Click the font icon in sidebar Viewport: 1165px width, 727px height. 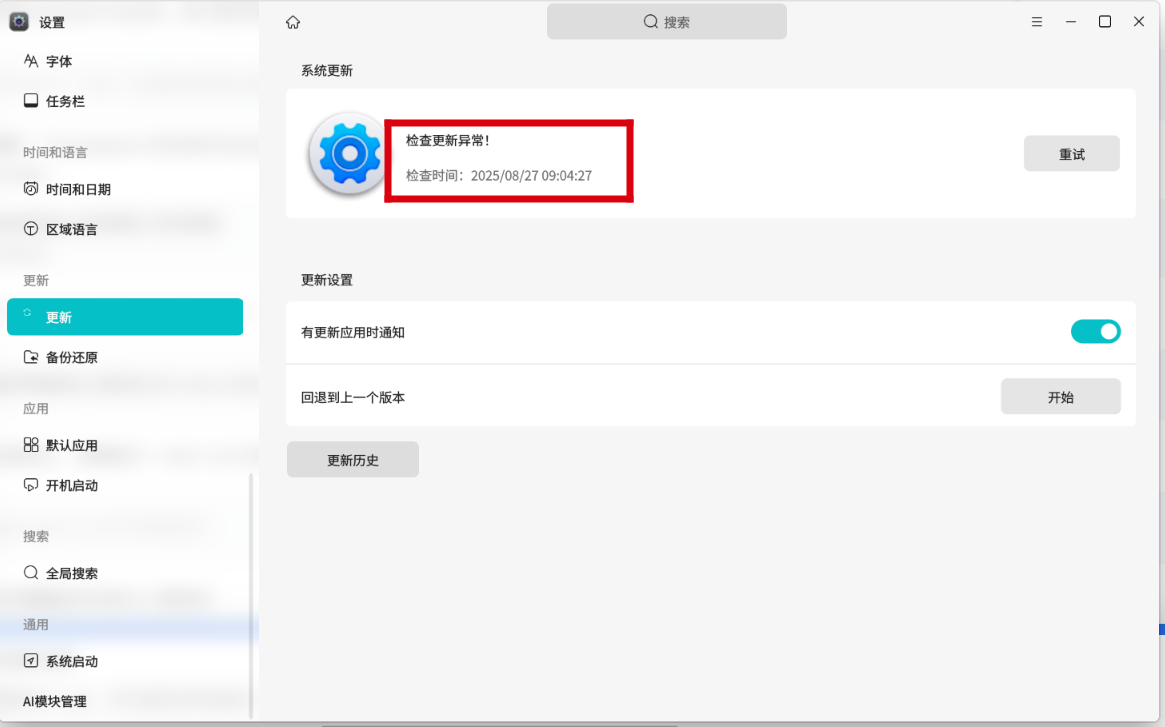click(x=31, y=61)
